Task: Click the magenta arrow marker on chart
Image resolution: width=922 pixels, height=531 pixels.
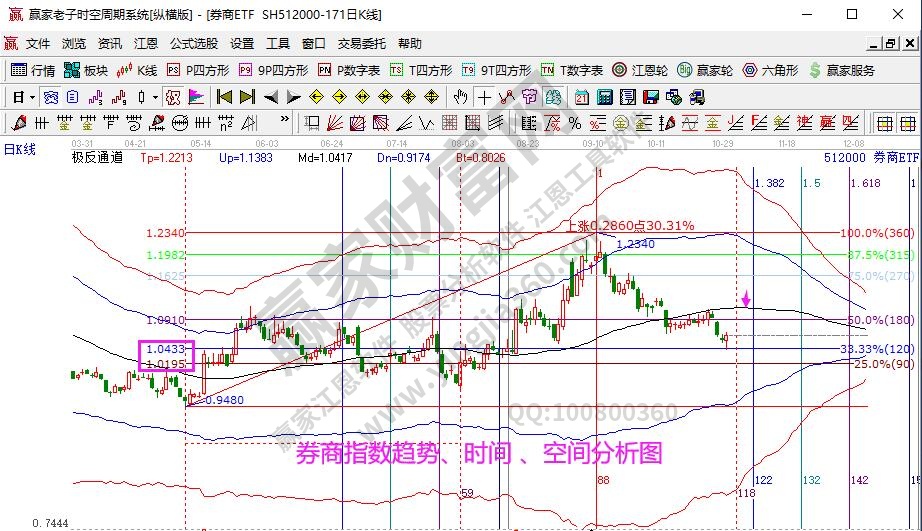Action: (x=745, y=299)
